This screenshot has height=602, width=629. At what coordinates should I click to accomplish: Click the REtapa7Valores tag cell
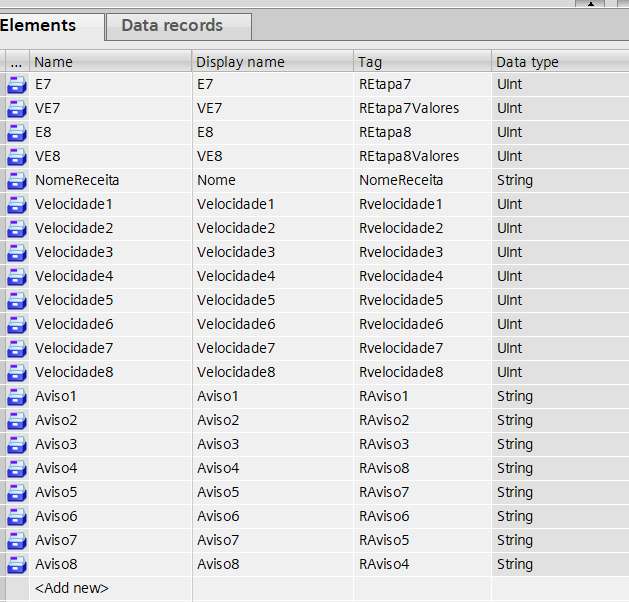[x=409, y=109]
